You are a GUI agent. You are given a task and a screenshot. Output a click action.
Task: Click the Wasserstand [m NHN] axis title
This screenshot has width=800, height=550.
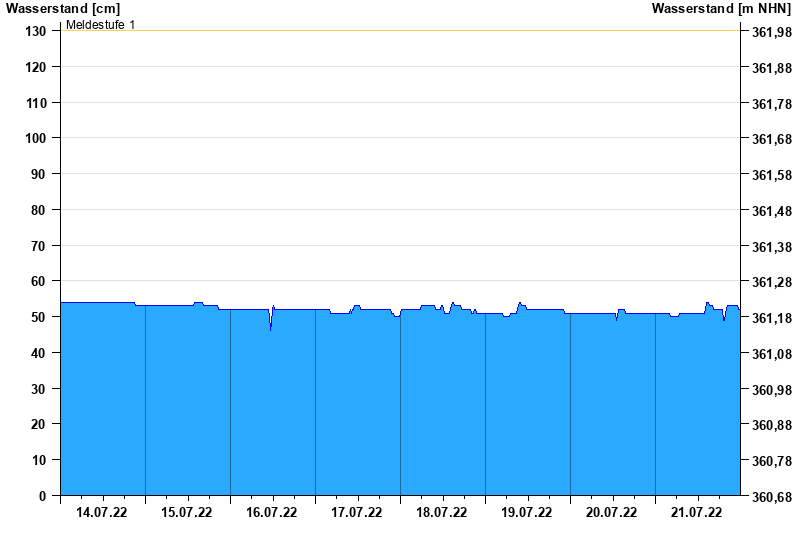pos(721,9)
